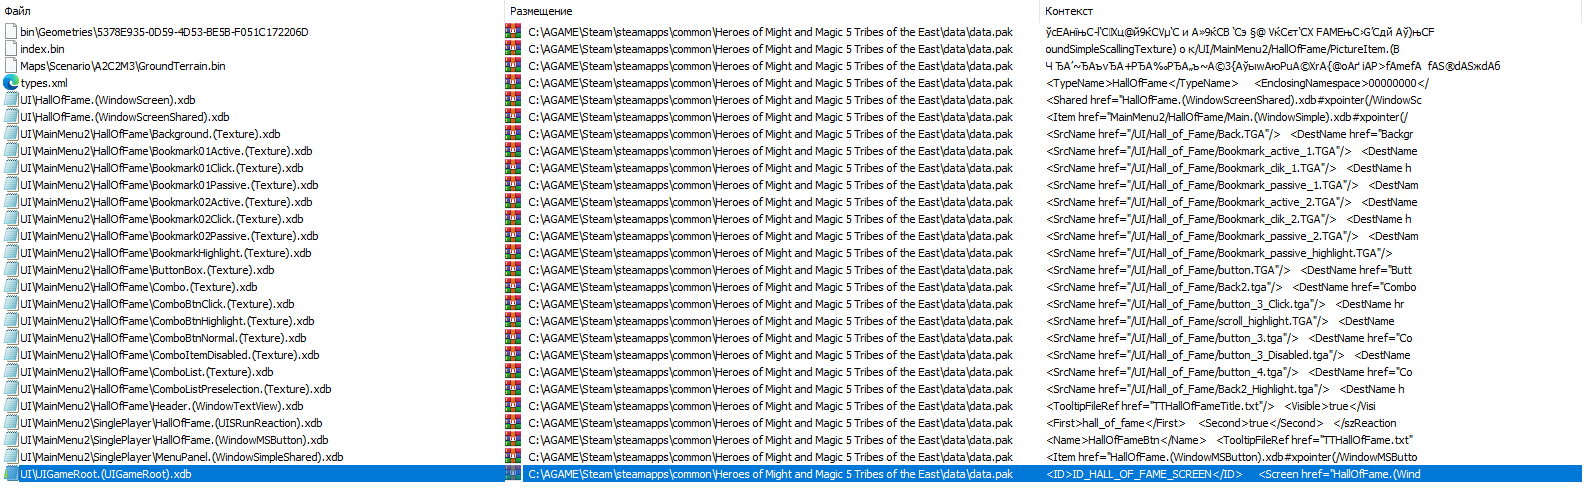The width and height of the screenshot is (1588, 488).
Task: Select the MenuPanel.(WindowSimpleShared).xdb row
Action: (x=182, y=457)
